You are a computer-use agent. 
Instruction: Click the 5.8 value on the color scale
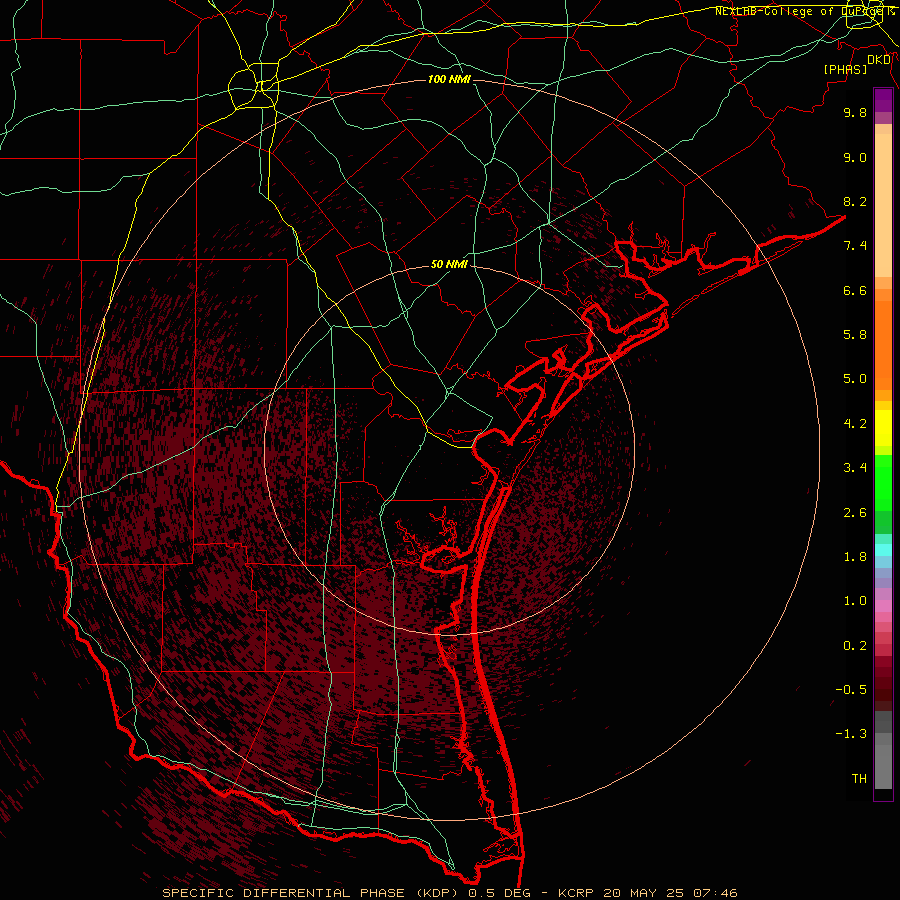(x=855, y=335)
